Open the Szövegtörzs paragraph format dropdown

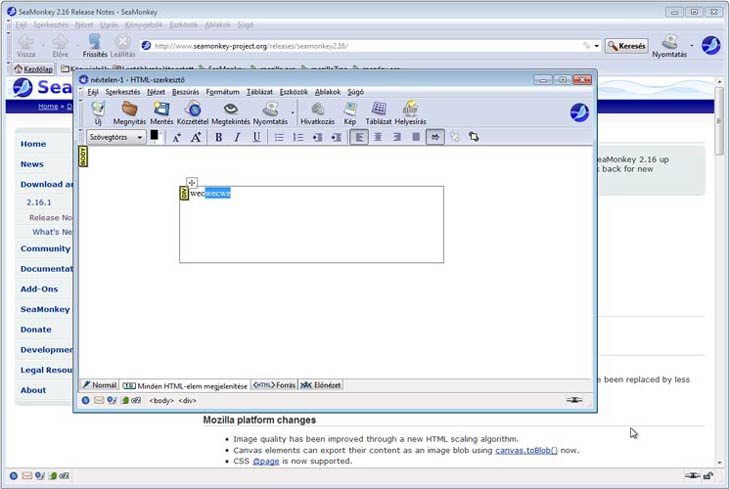(x=115, y=137)
